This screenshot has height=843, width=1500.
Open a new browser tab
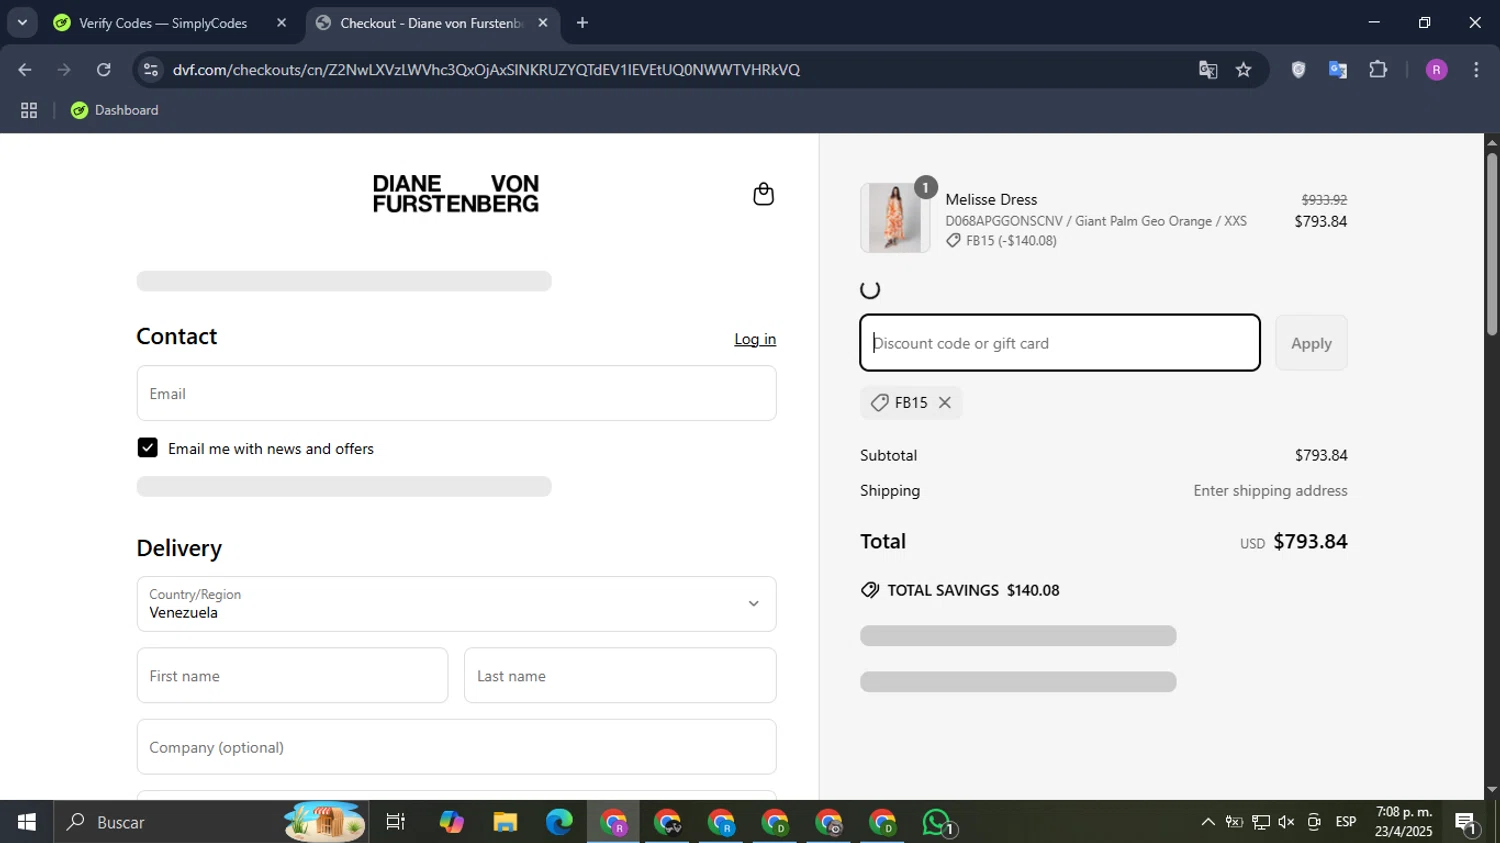[582, 23]
